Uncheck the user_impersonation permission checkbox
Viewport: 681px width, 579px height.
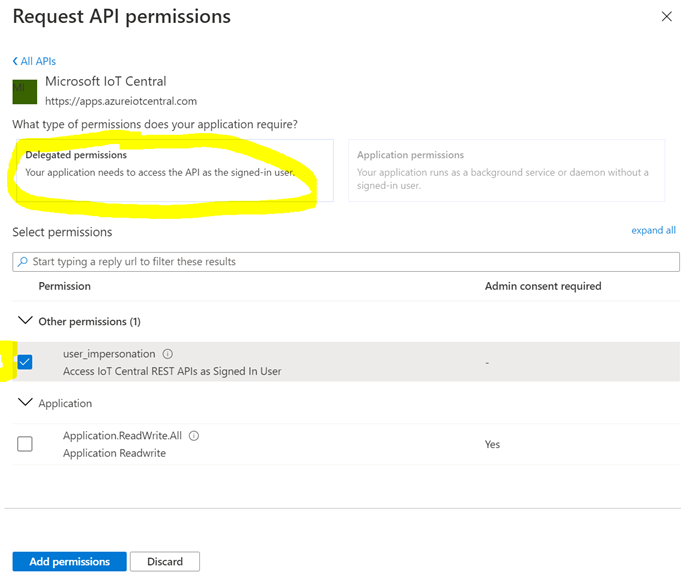25,362
